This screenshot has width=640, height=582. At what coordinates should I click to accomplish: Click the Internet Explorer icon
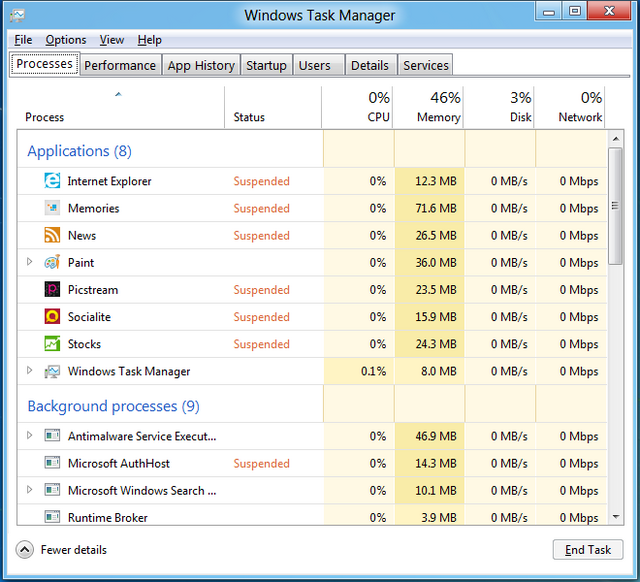tap(52, 181)
